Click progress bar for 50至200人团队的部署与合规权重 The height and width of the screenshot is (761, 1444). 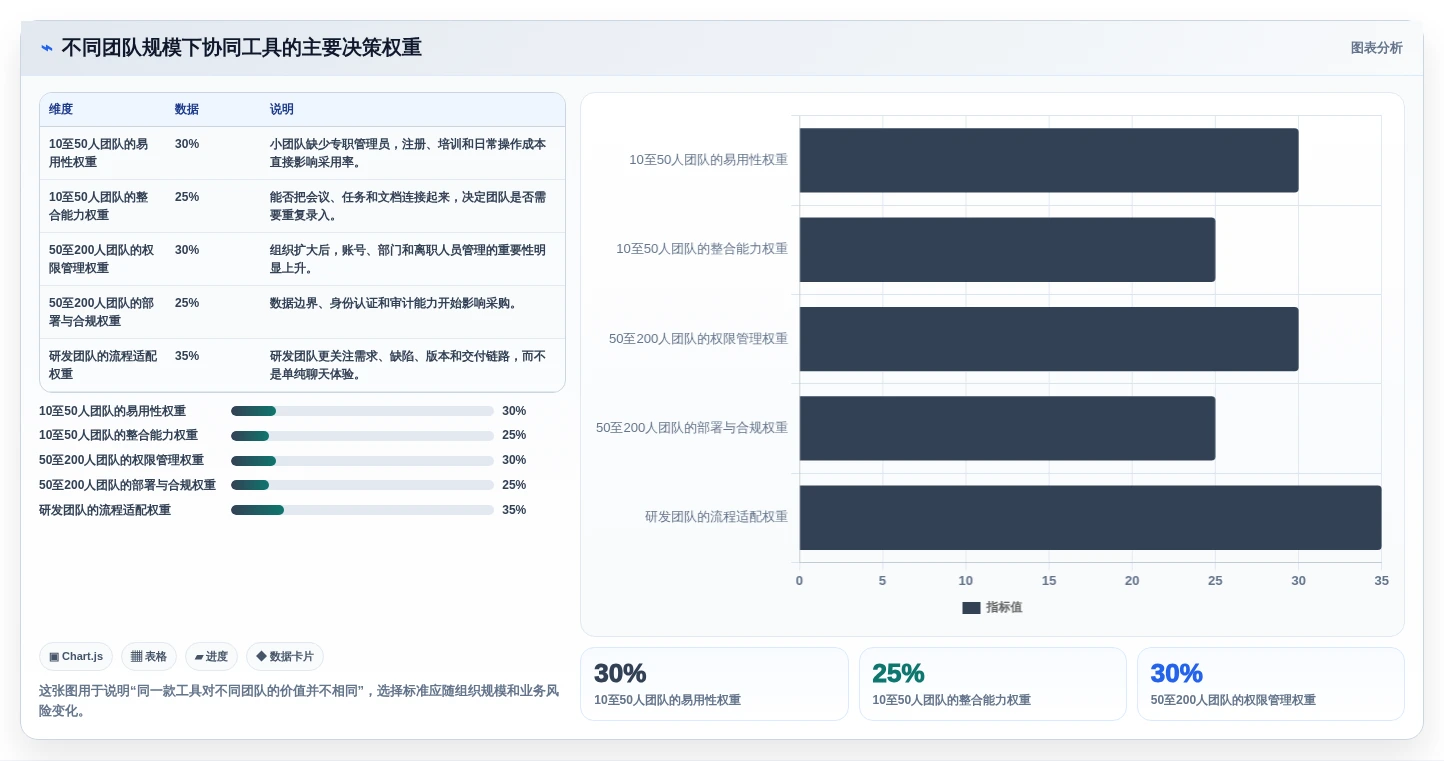(x=362, y=485)
